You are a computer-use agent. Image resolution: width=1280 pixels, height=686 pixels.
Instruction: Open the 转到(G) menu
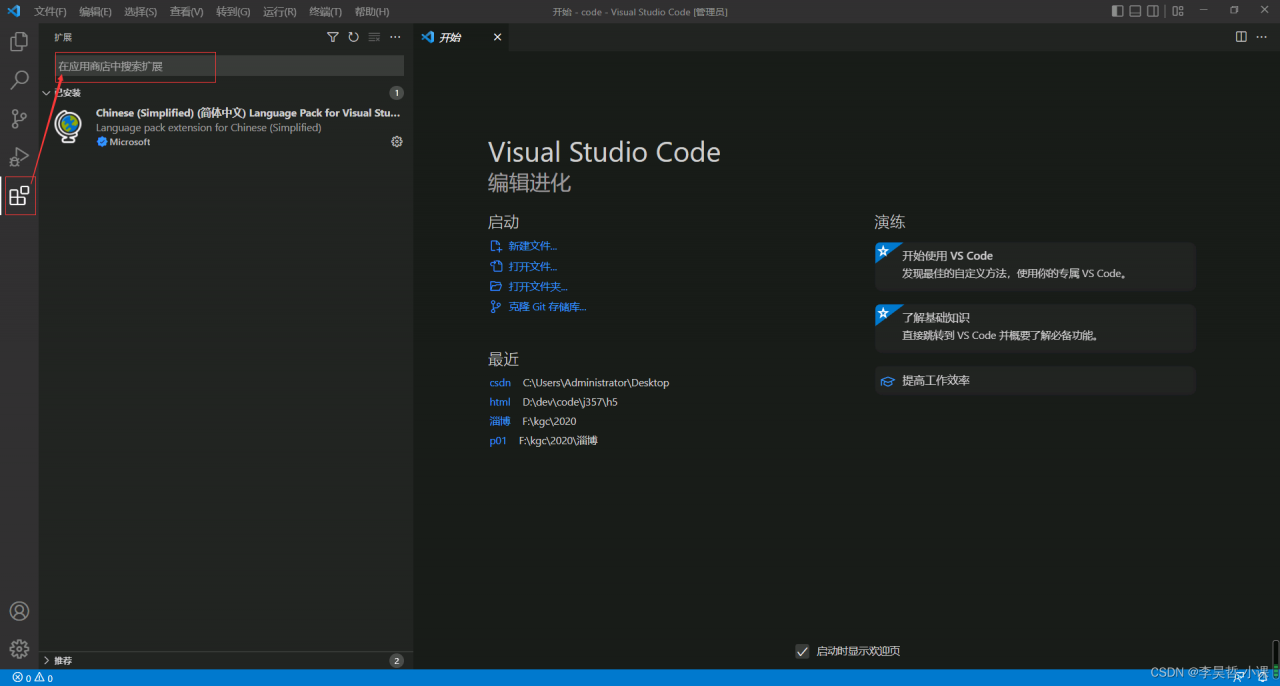233,11
